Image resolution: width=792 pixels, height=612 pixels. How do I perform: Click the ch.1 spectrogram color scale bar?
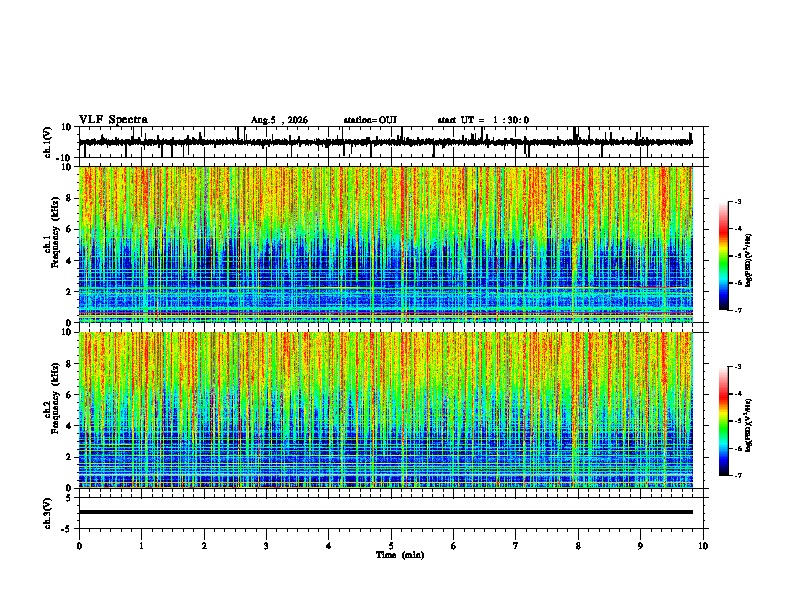pyautogui.click(x=723, y=255)
